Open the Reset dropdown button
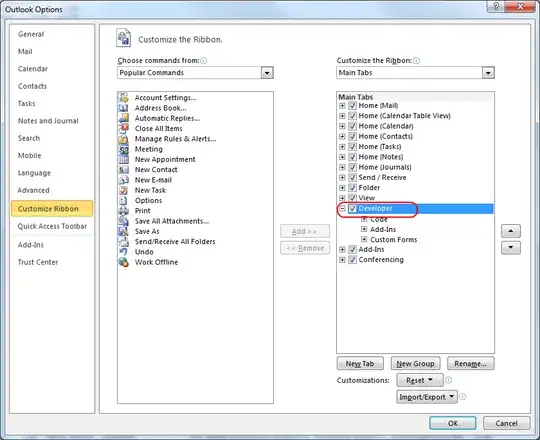The image size is (540, 440). (x=419, y=380)
